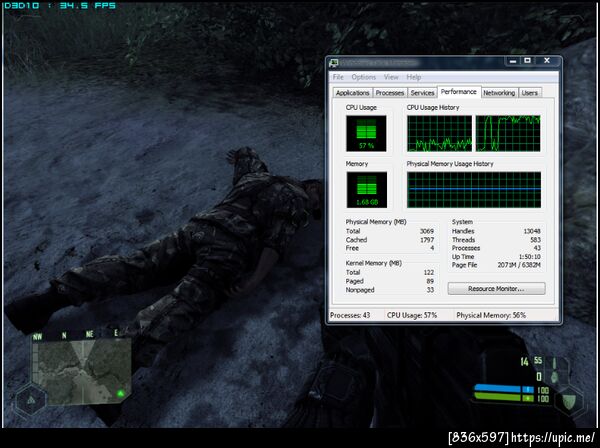
Task: Click 'Physical Memory: 56%' in status bar
Action: coord(491,315)
